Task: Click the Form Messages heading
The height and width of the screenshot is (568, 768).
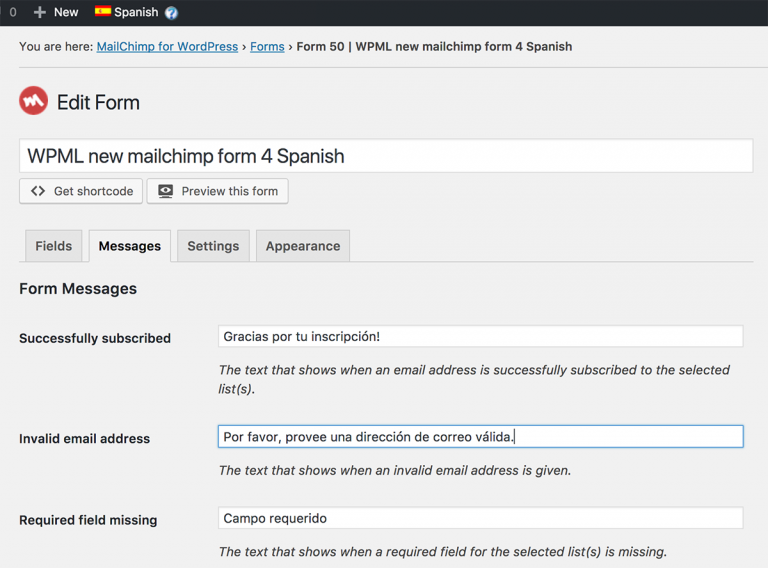Action: 78,289
